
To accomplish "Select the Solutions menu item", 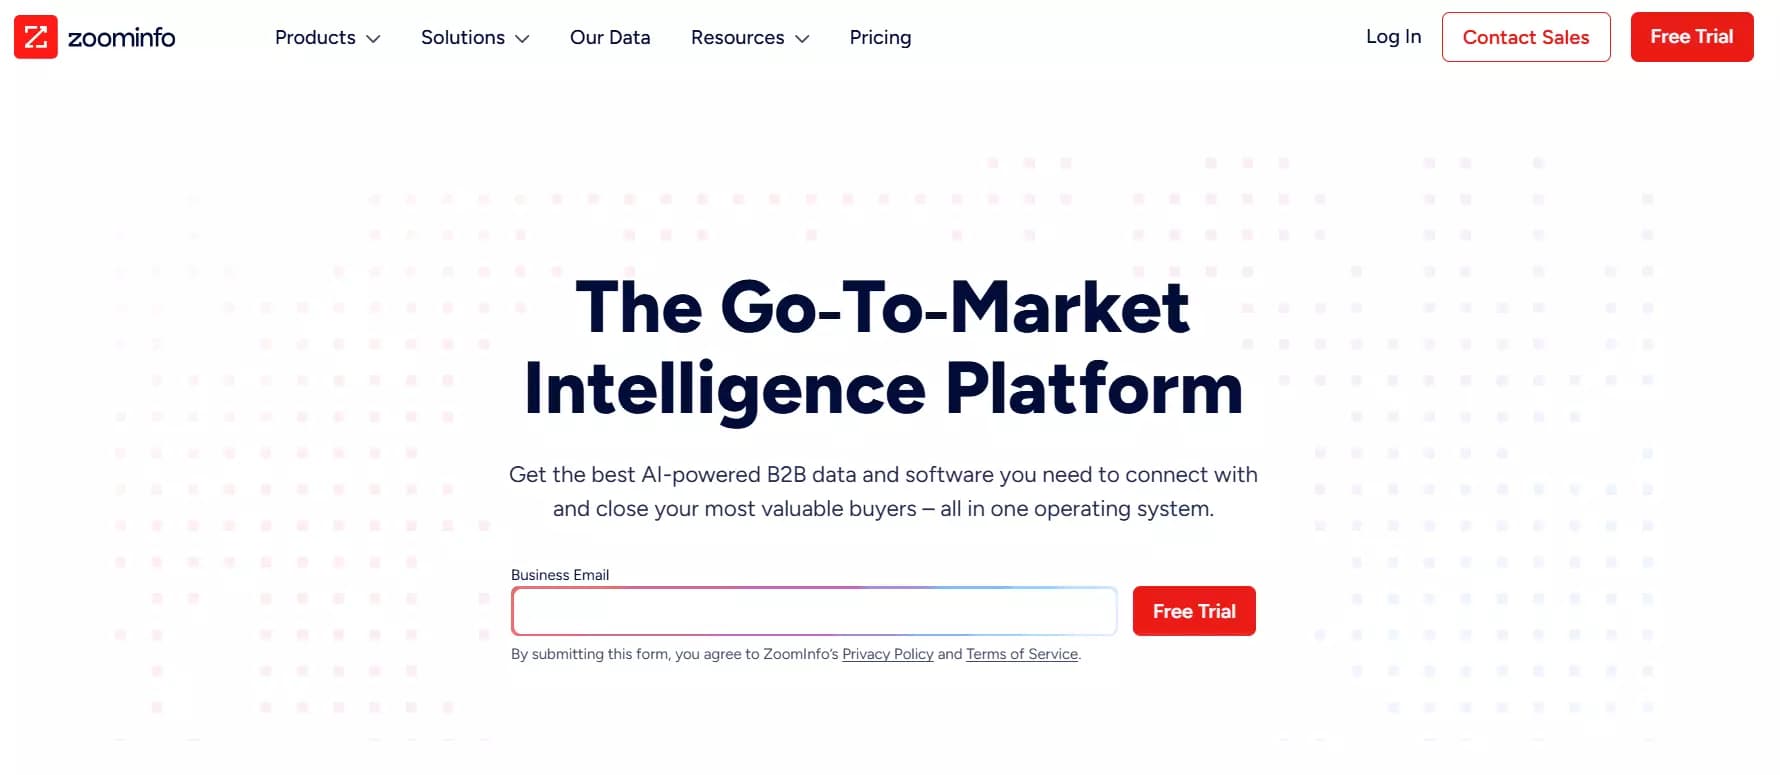I will tap(463, 37).
